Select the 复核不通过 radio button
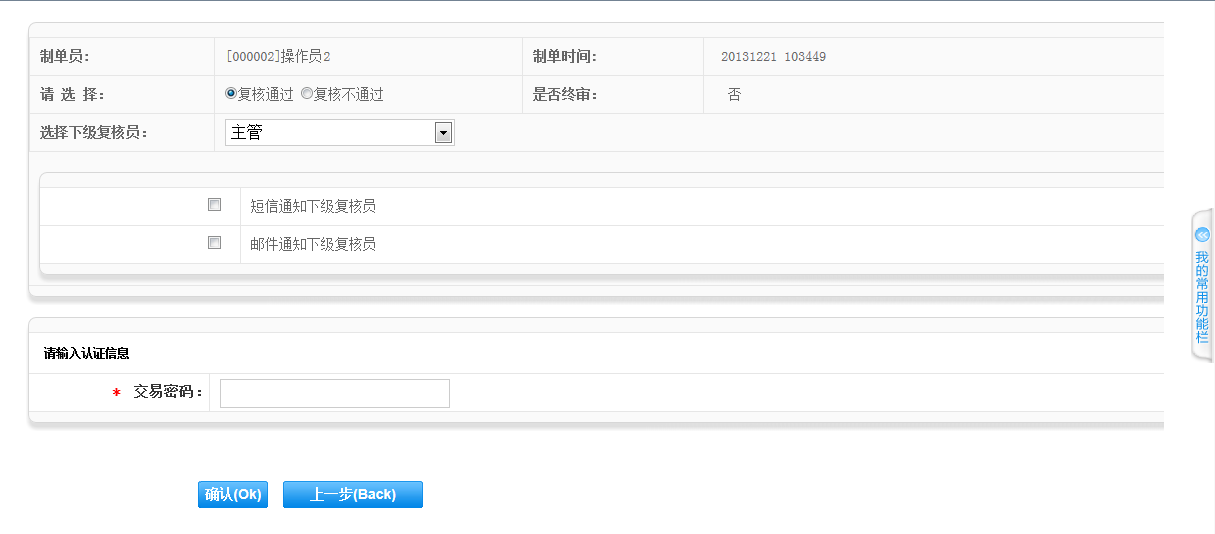Image resolution: width=1215 pixels, height=534 pixels. [307, 94]
